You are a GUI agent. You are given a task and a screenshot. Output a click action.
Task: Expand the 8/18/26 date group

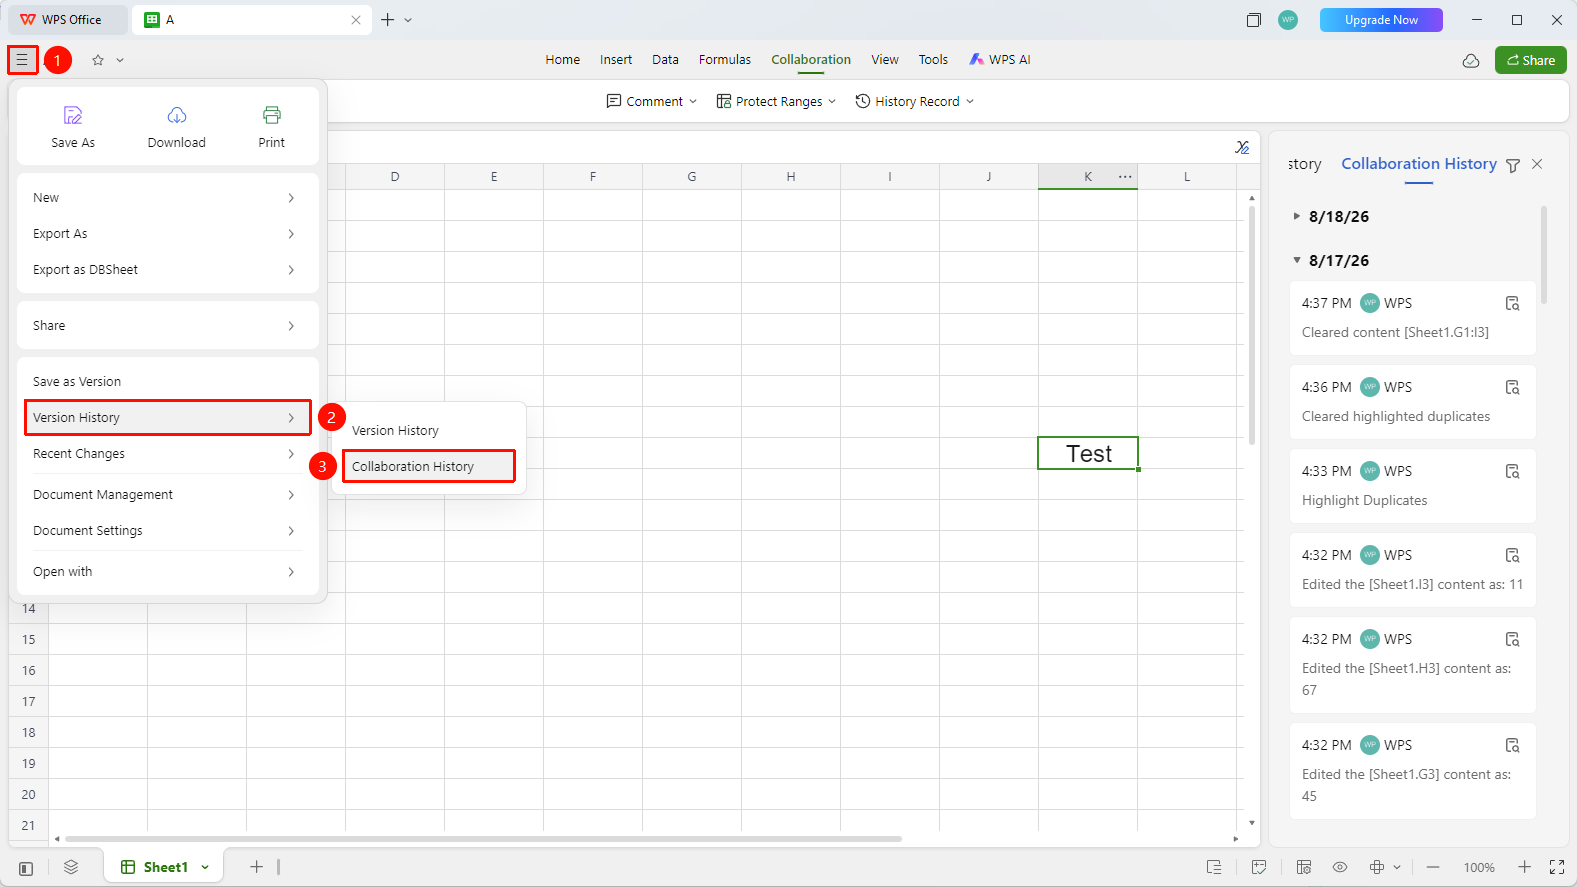1297,216
